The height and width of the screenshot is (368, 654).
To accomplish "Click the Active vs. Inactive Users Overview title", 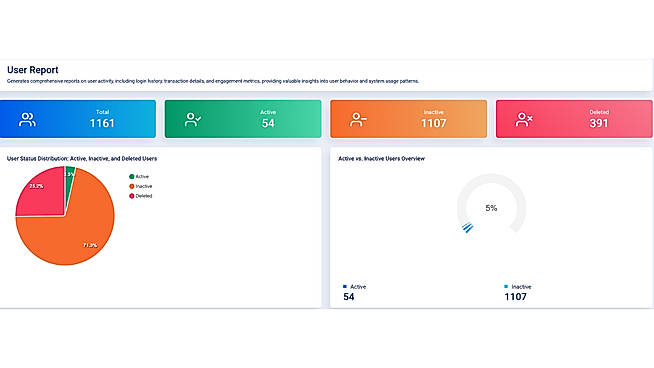I will pyautogui.click(x=381, y=159).
